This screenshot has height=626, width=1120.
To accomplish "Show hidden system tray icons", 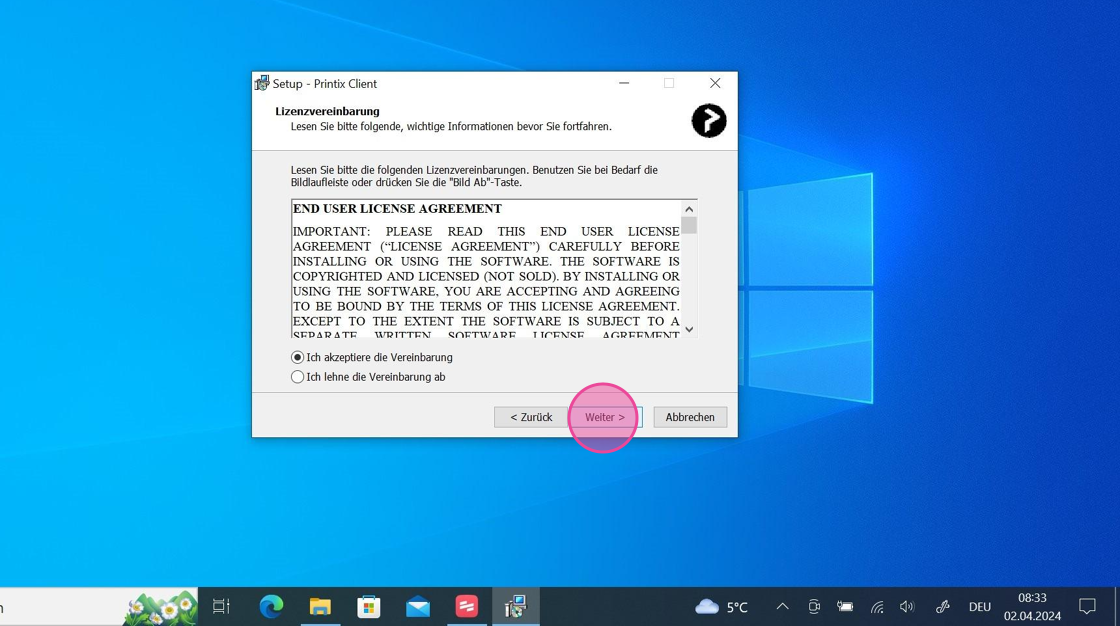I will (782, 607).
